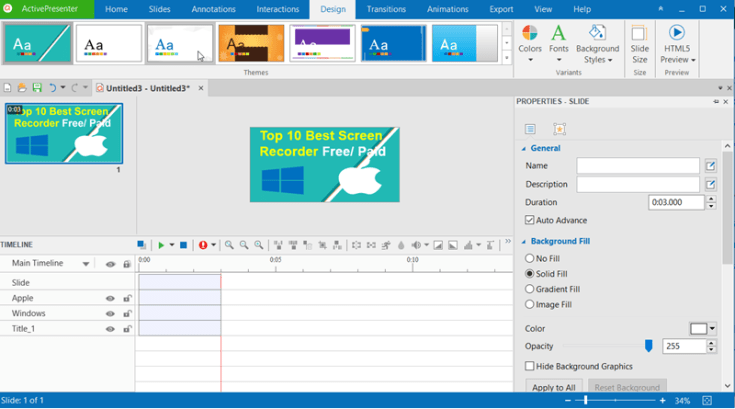Open the Export ribbon tab
This screenshot has height=409, width=735.
501,9
